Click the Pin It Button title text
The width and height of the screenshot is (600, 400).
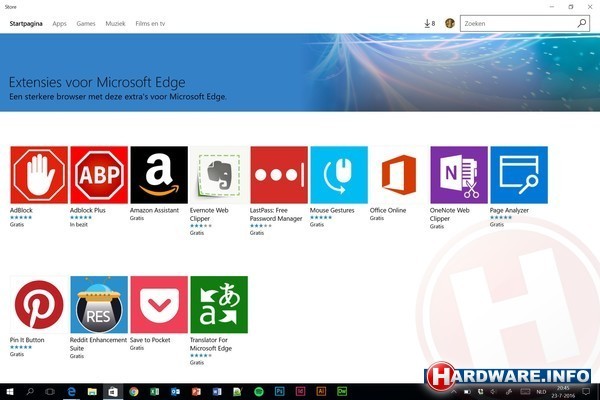(x=27, y=340)
